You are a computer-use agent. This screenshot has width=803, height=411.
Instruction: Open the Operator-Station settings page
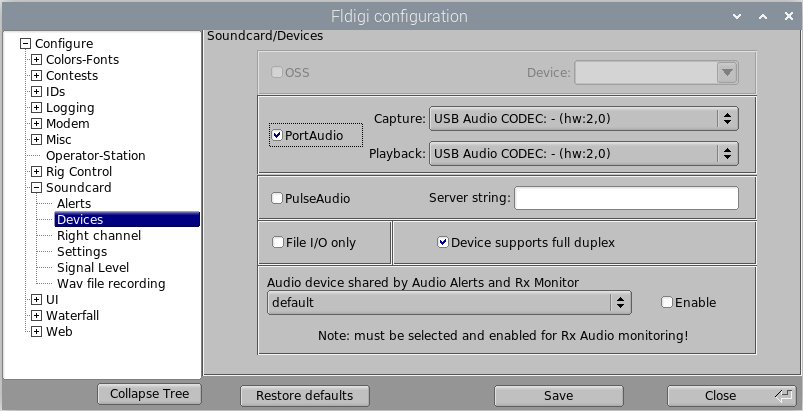pos(95,156)
